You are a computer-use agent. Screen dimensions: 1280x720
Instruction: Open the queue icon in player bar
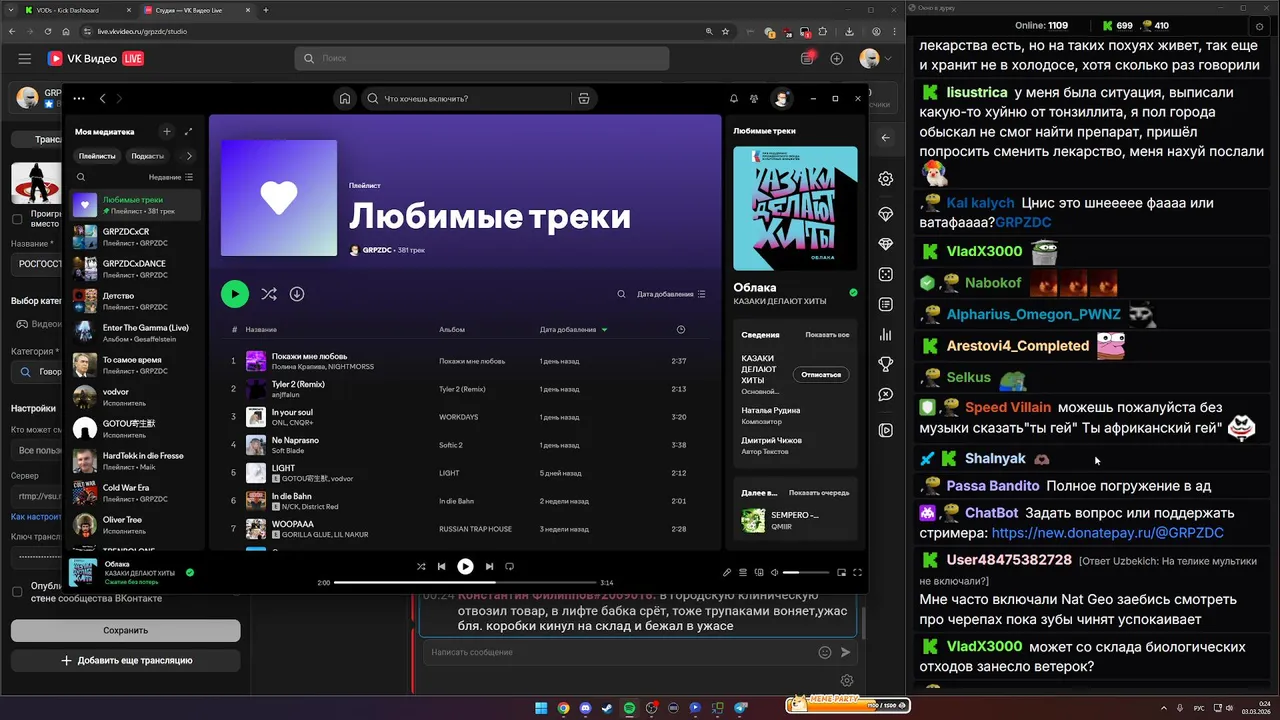[x=743, y=573]
